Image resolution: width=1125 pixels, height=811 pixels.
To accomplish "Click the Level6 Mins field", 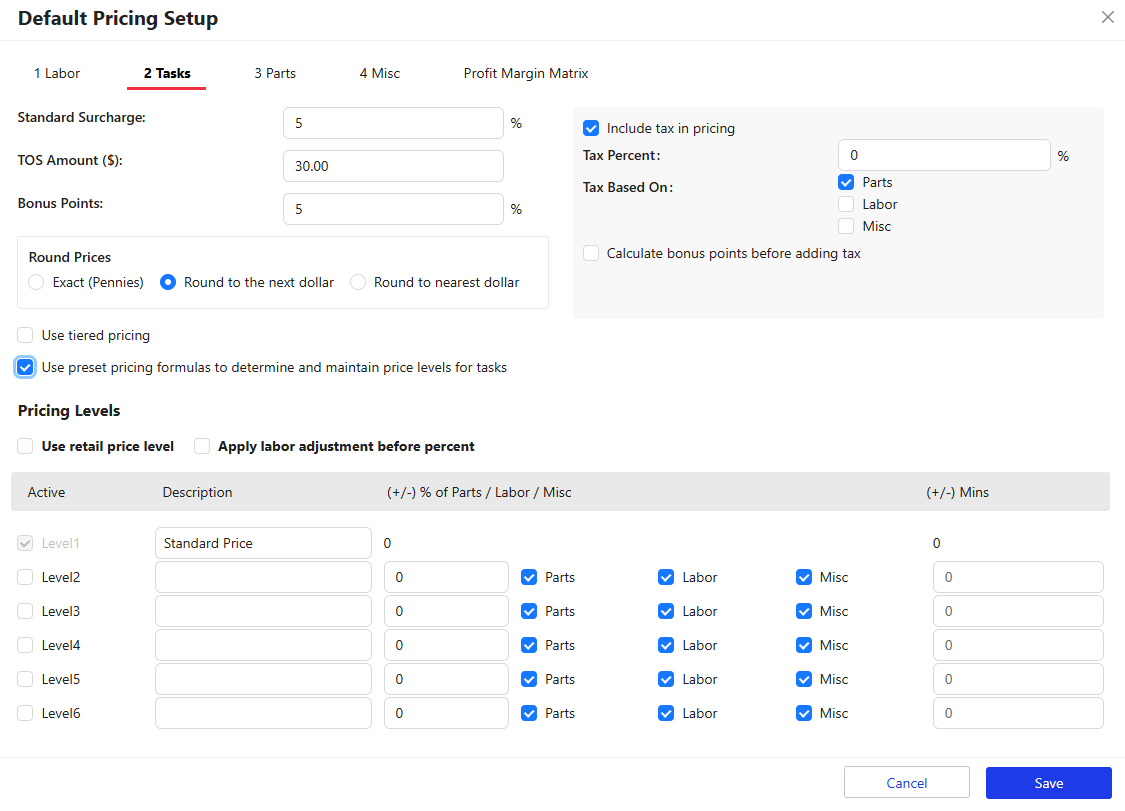I will coord(1018,713).
